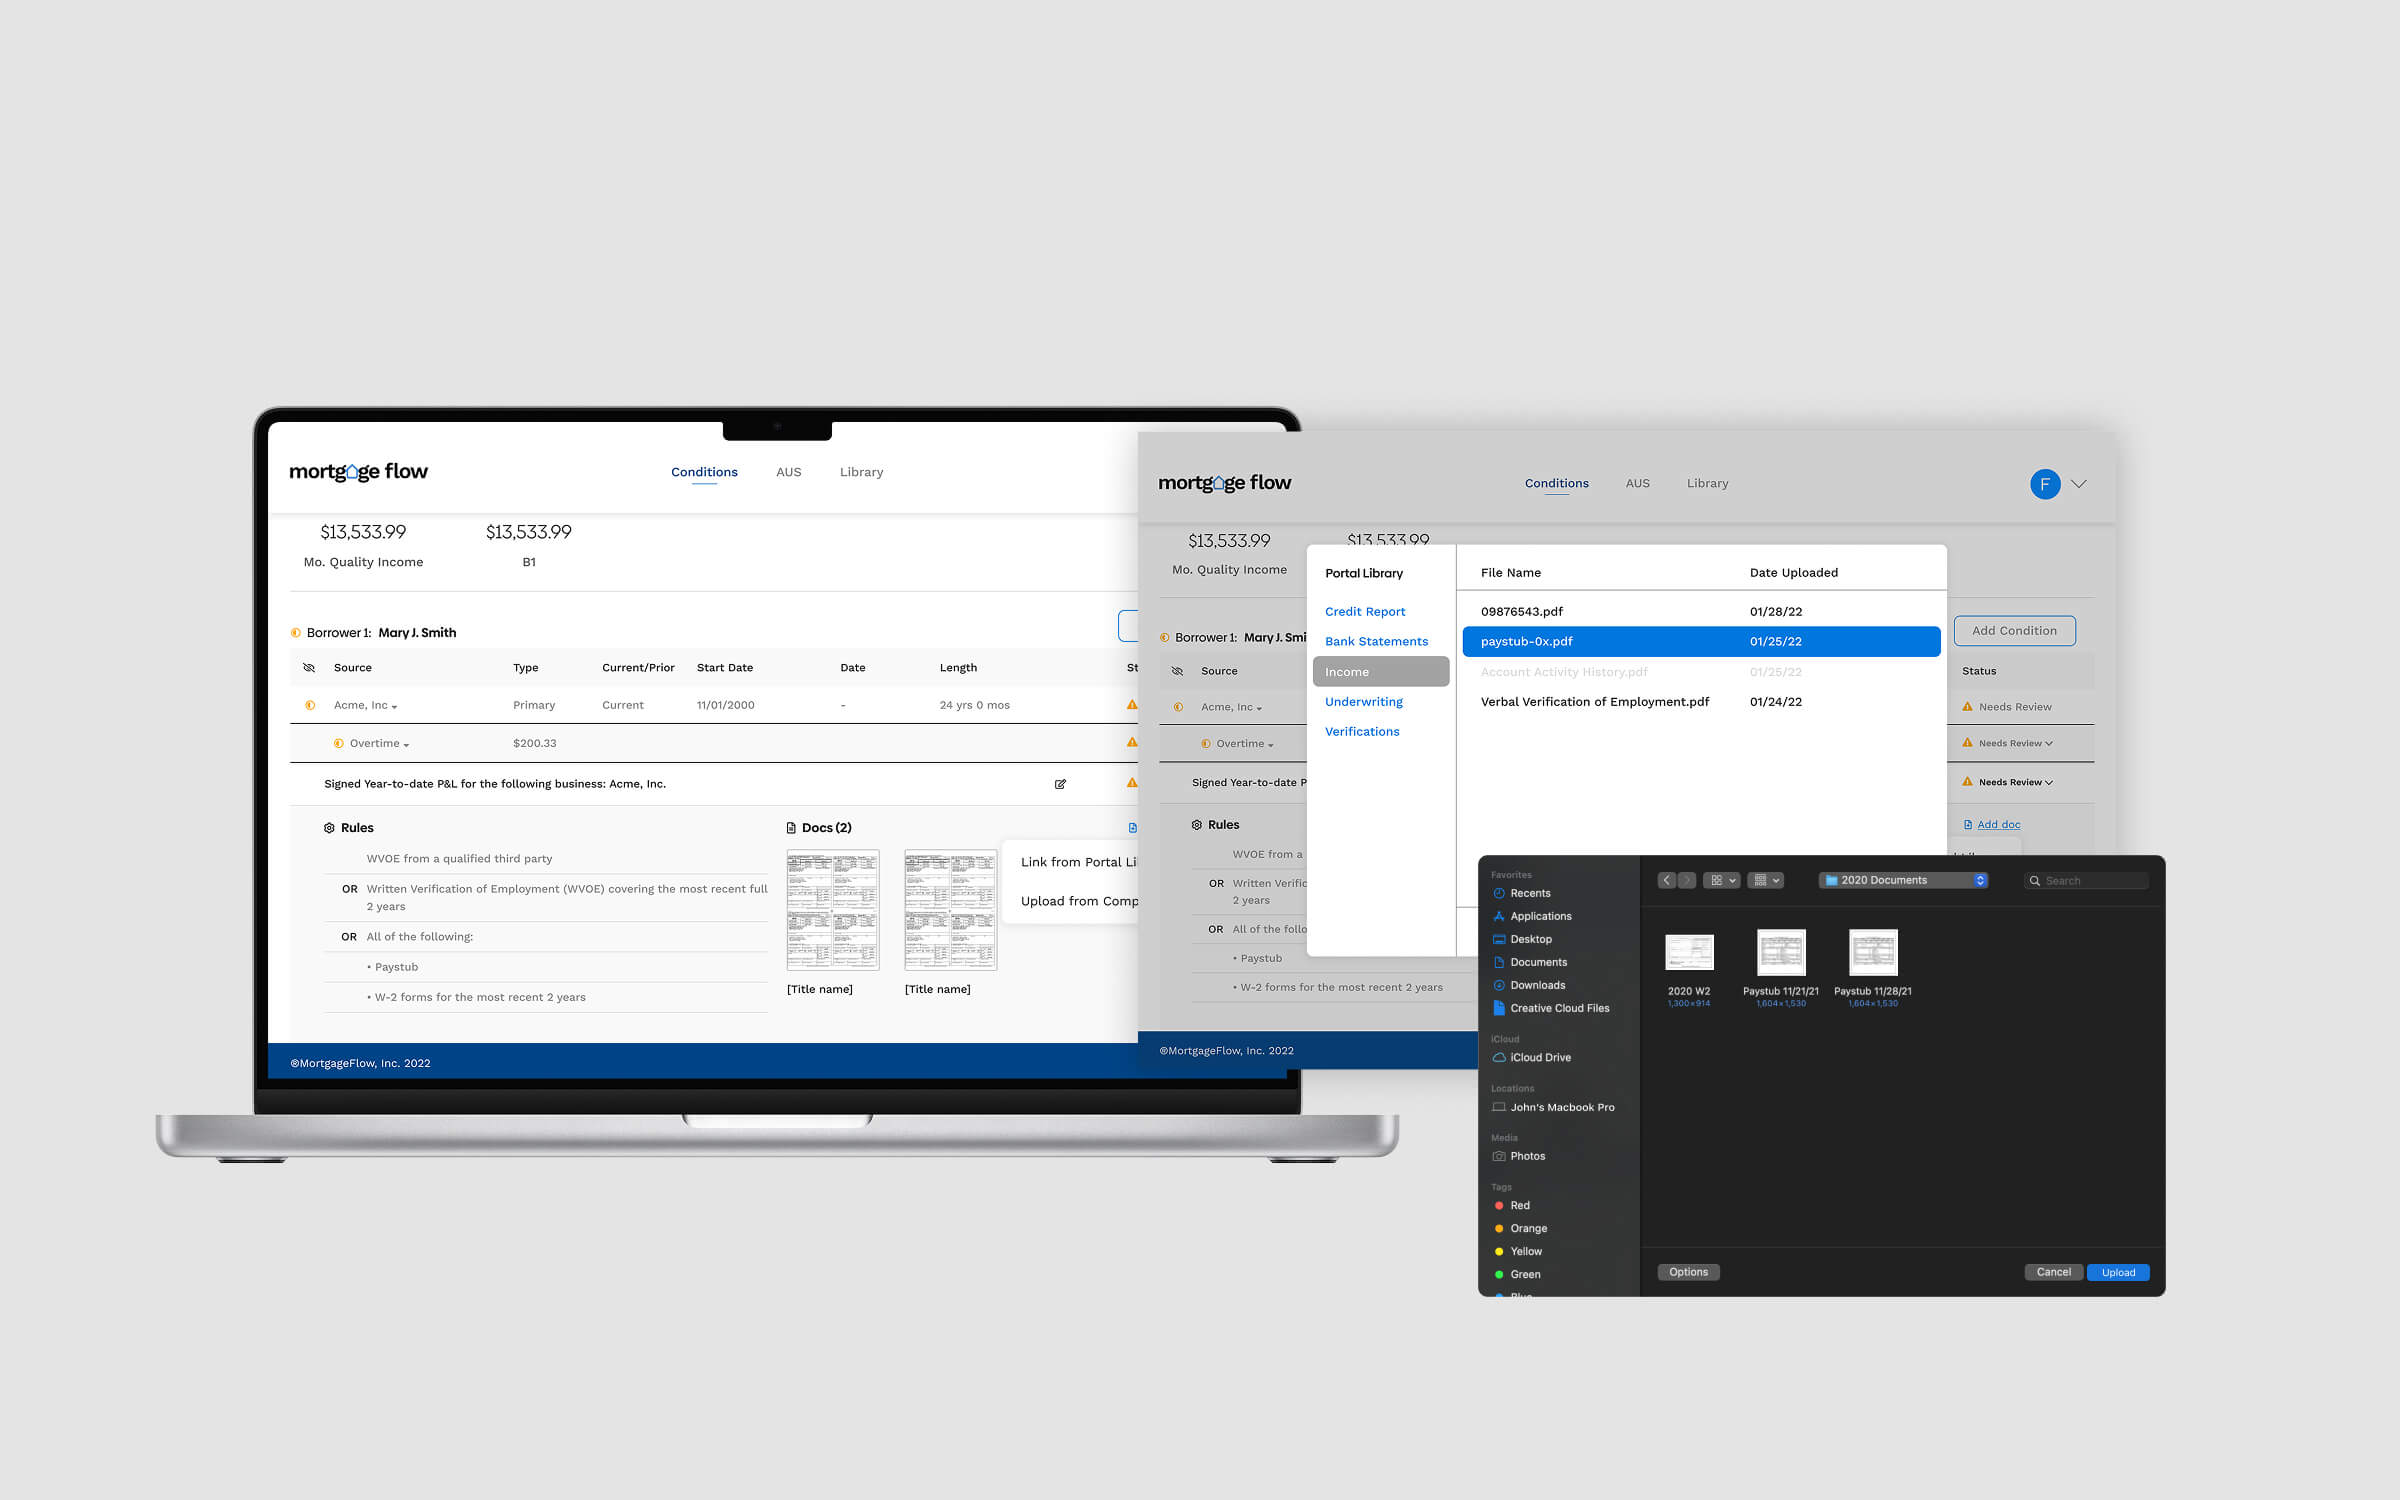The height and width of the screenshot is (1500, 2400).
Task: Click the edit icon on P&L condition row
Action: pos(1060,784)
